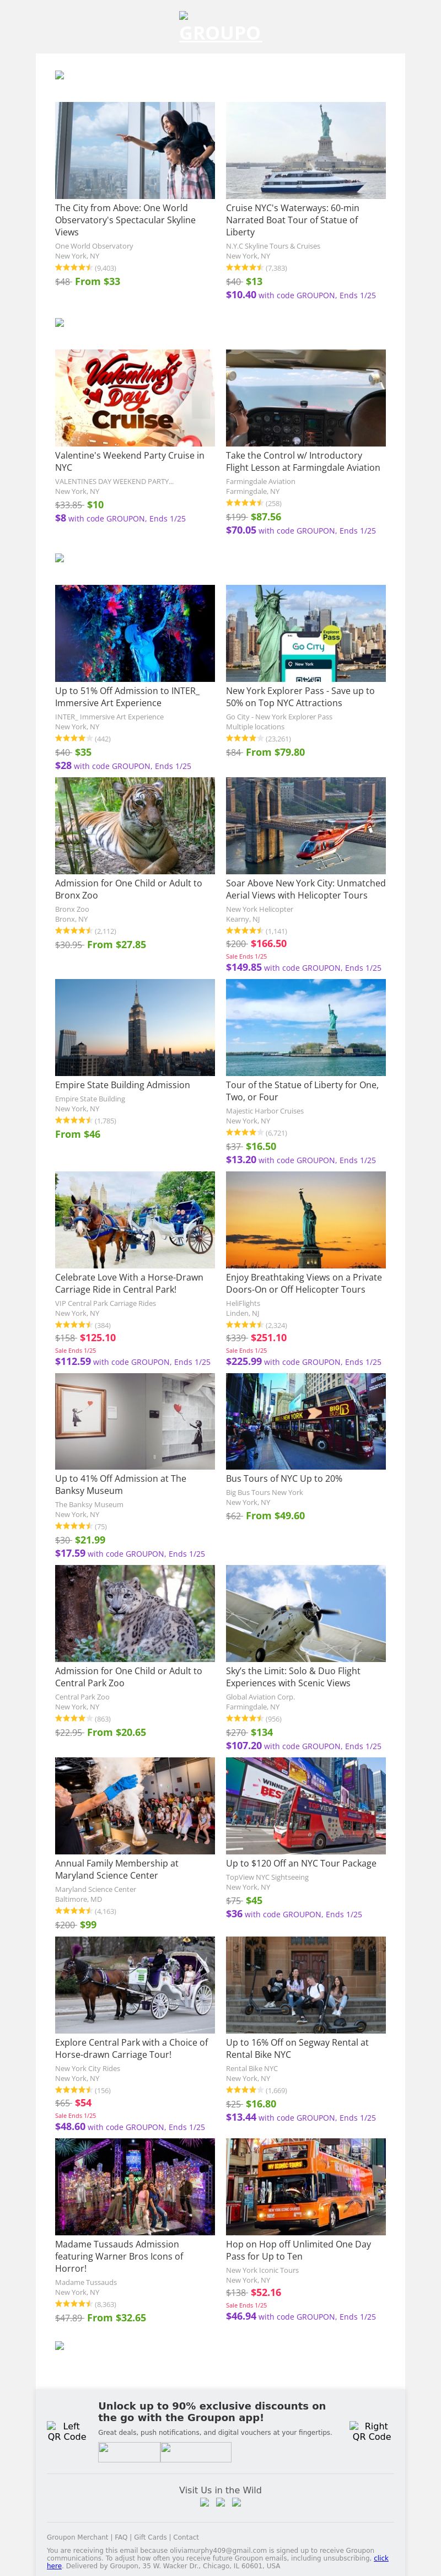
Task: Click the first app store badge
Action: pos(129,2452)
